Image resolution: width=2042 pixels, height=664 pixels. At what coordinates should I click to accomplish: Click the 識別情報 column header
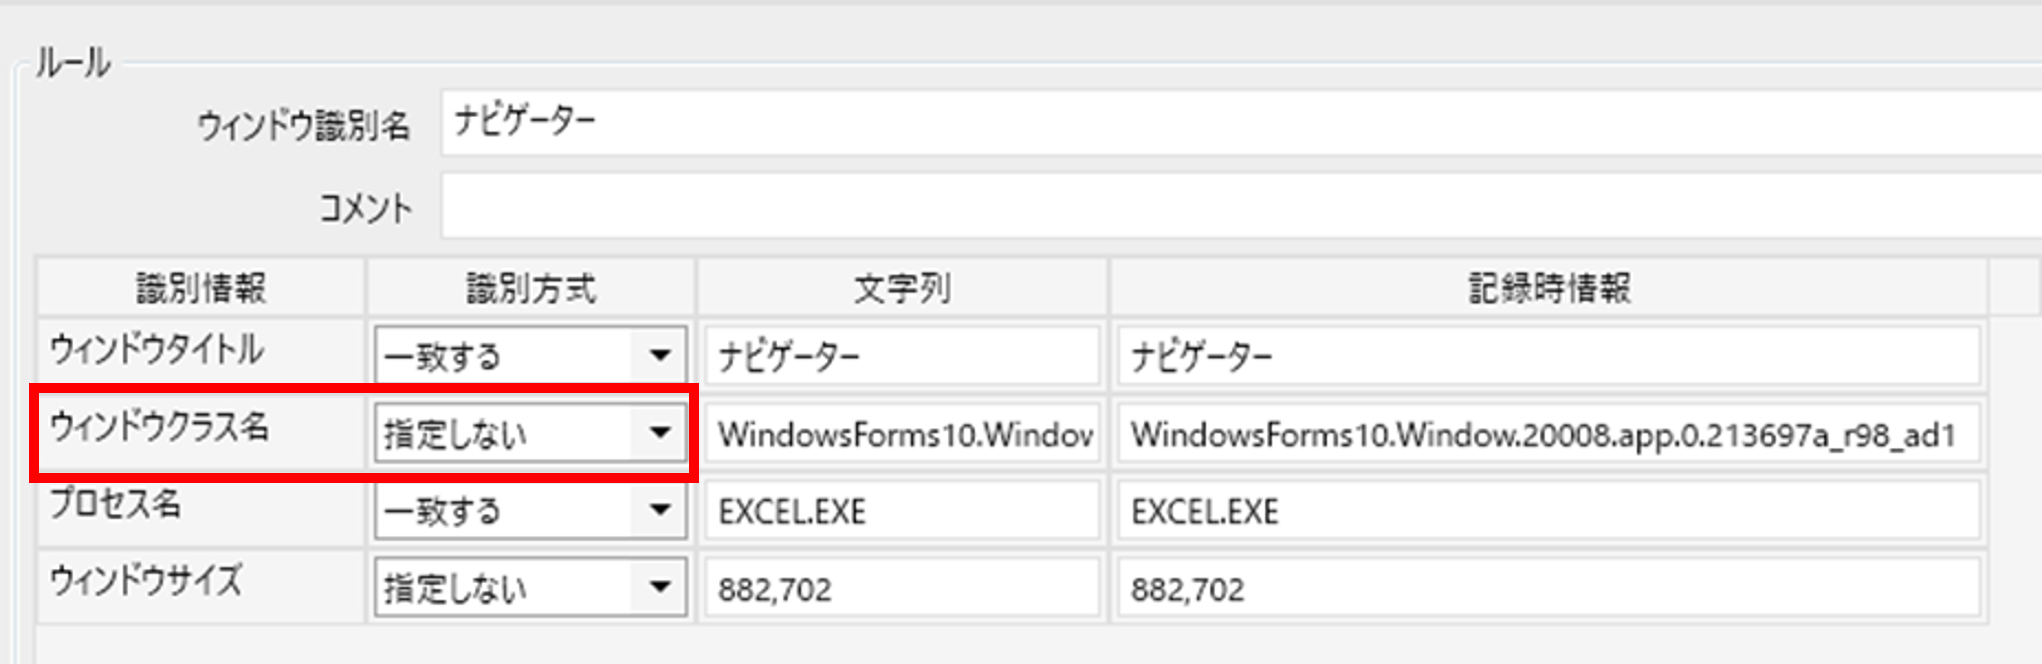point(201,288)
